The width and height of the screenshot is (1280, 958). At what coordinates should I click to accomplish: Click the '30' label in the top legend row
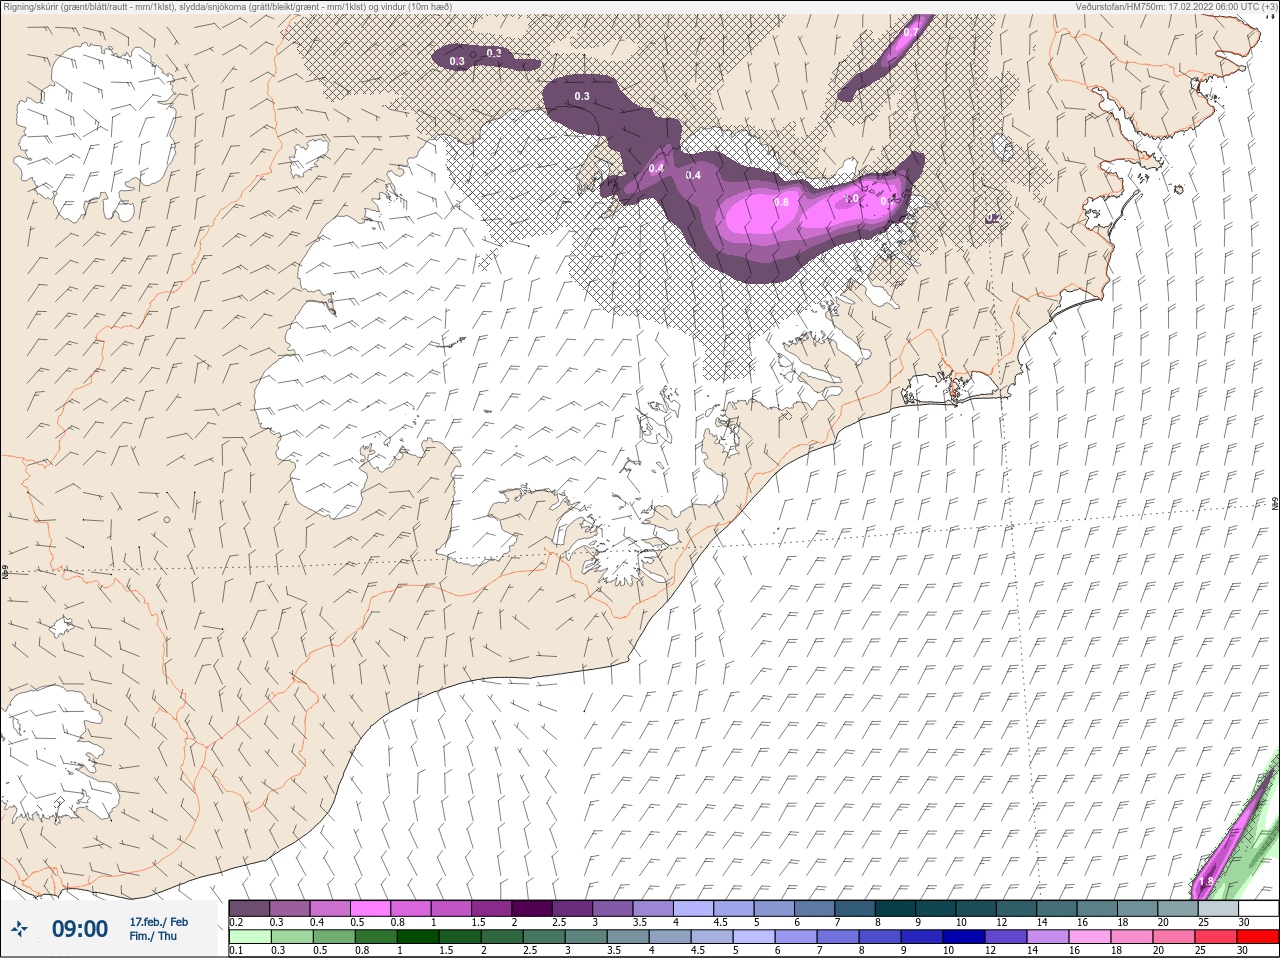click(1243, 922)
